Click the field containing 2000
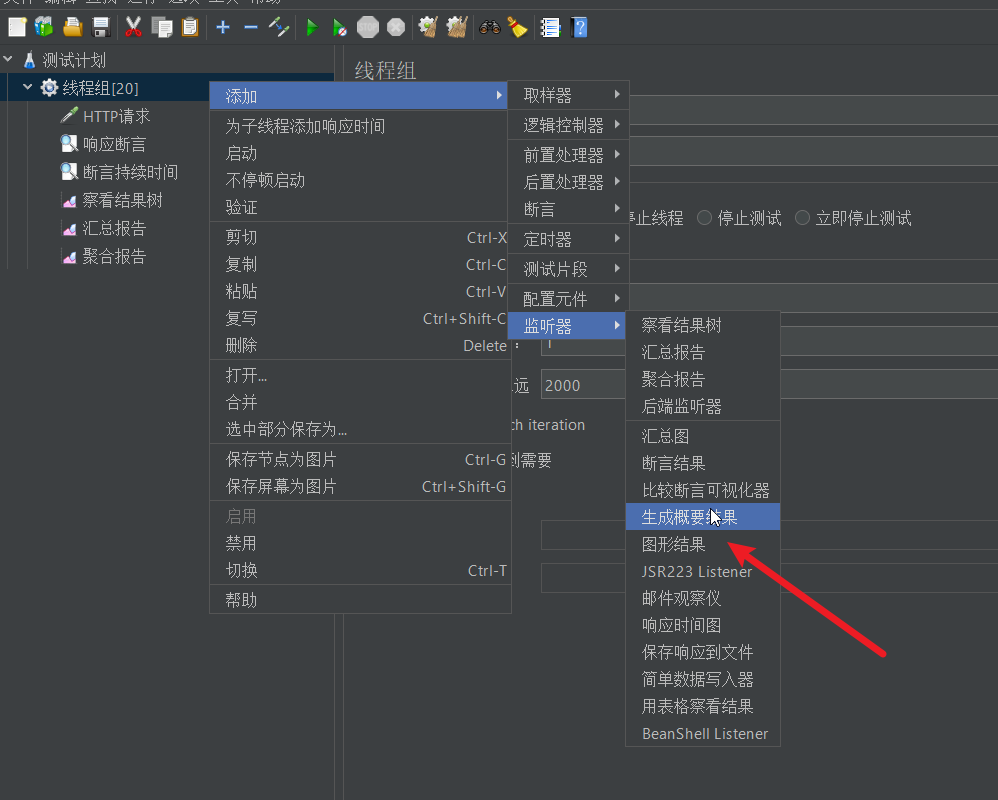The width and height of the screenshot is (998, 800). (x=583, y=385)
